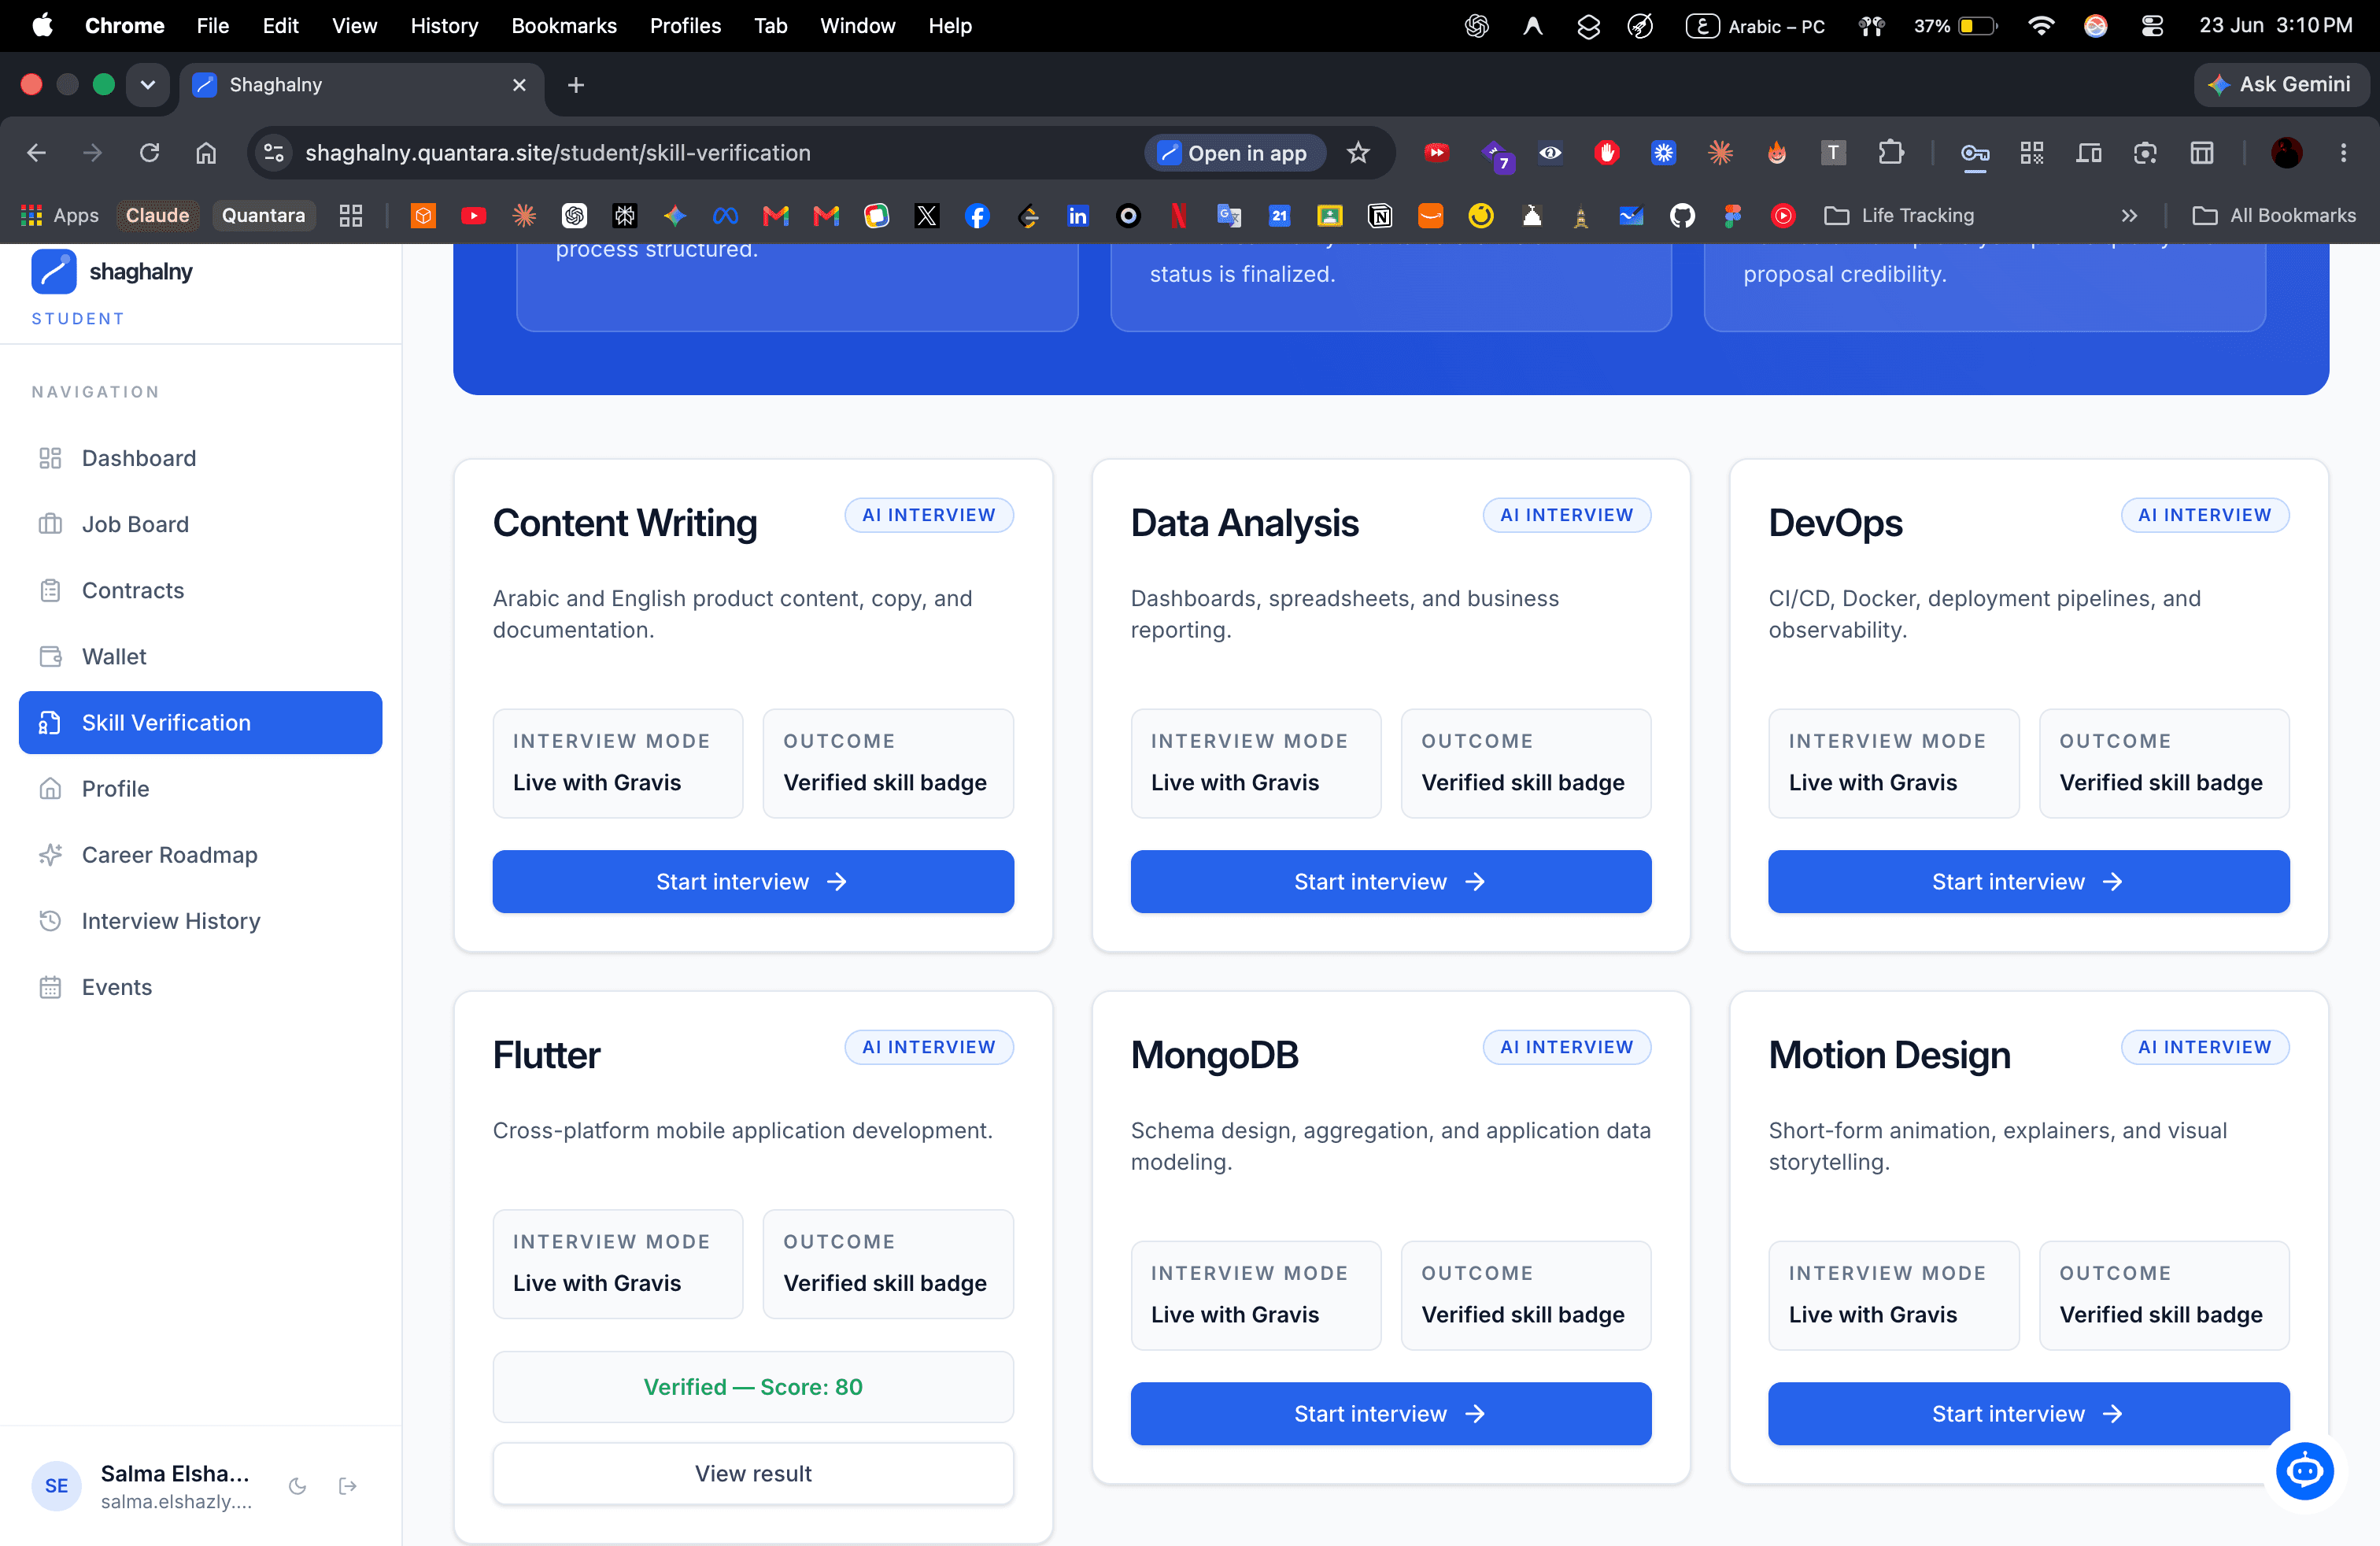Toggle dark mode moon icon in sidebar footer
The height and width of the screenshot is (1546, 2380).
point(297,1486)
